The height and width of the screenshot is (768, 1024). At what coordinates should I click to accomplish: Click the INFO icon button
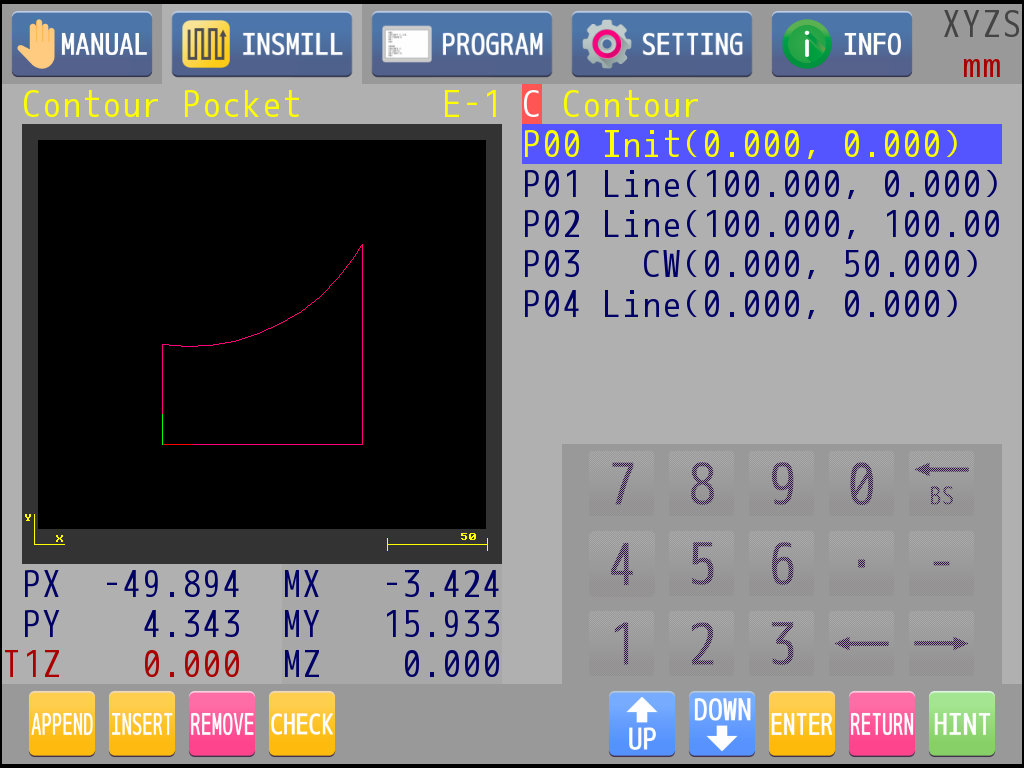pos(842,45)
